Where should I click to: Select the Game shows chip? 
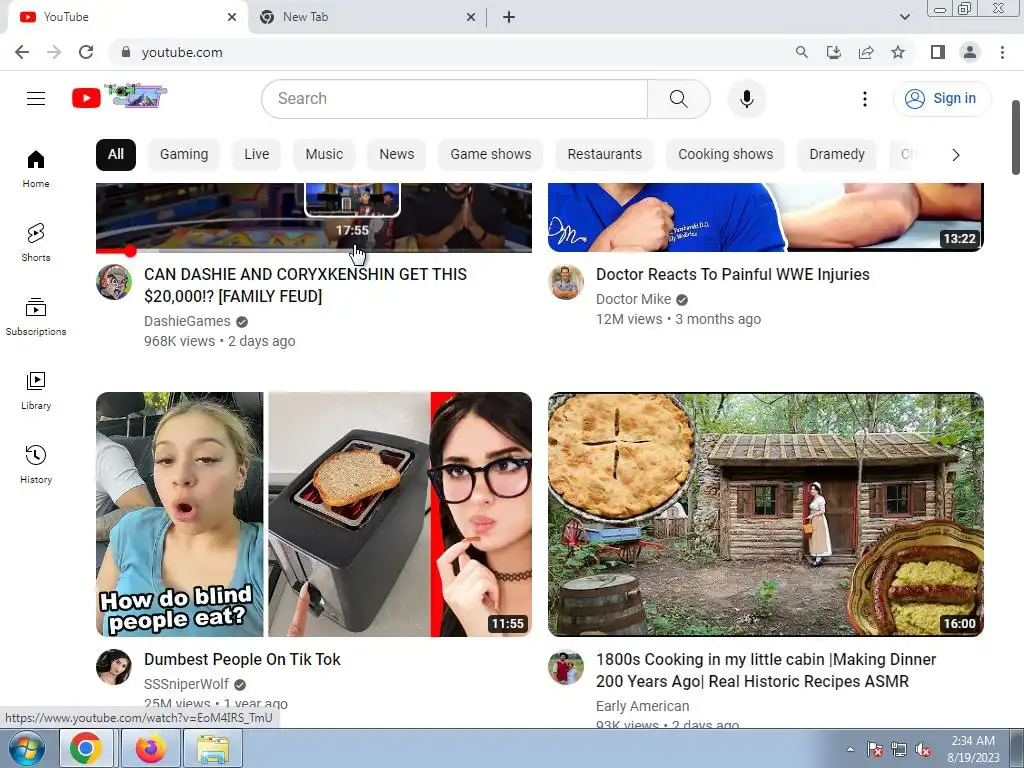point(490,155)
